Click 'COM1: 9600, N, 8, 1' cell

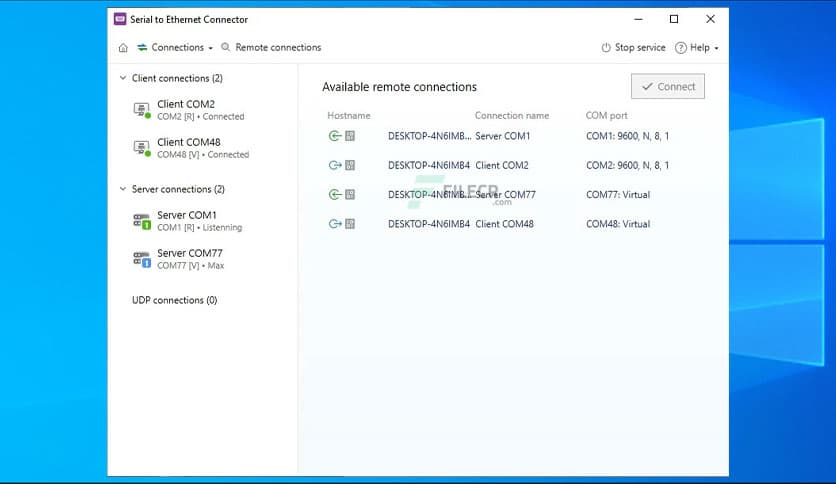coord(628,136)
